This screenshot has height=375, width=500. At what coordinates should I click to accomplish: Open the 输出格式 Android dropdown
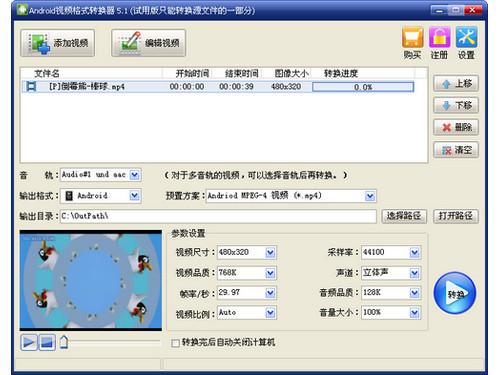[x=134, y=196]
